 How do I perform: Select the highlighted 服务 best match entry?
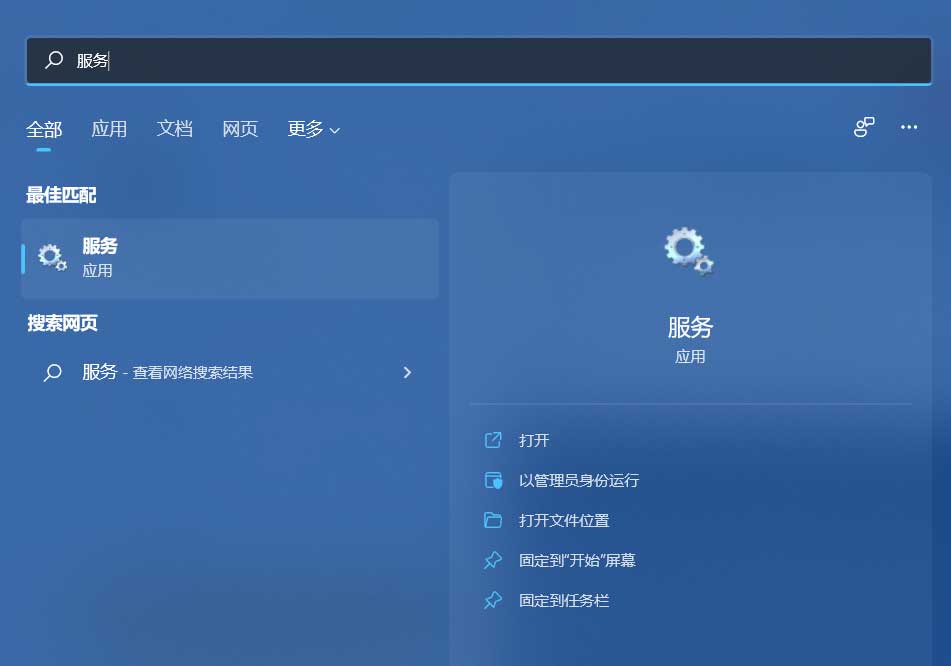pos(230,257)
